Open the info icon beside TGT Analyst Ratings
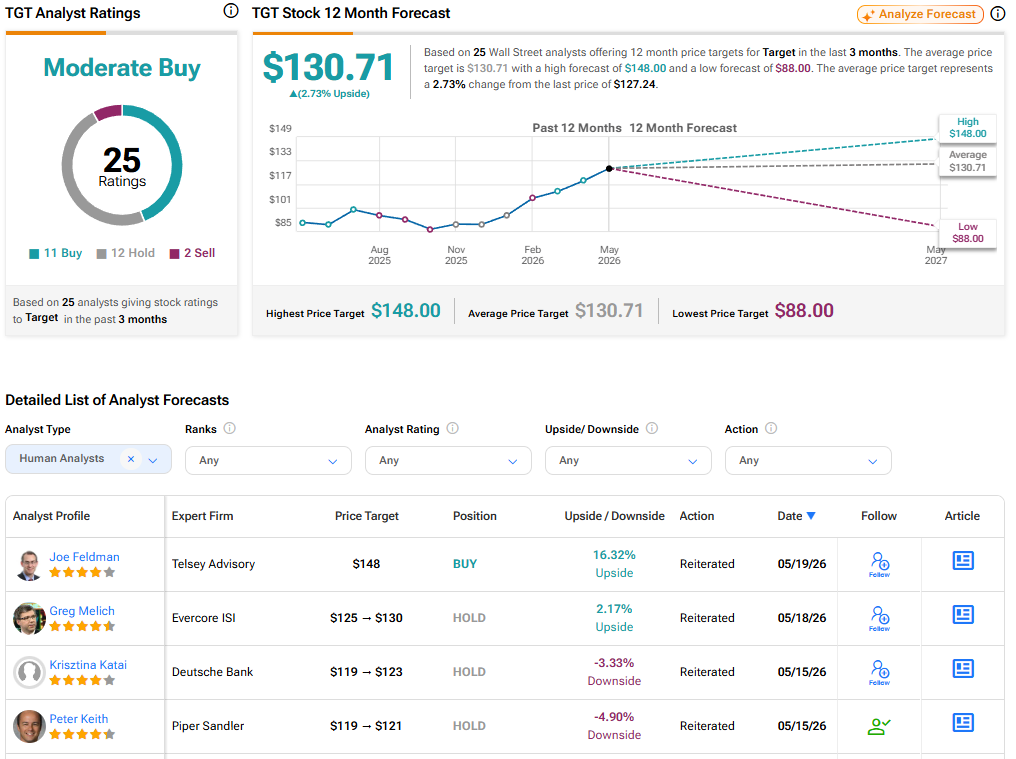The image size is (1016, 759). click(231, 11)
